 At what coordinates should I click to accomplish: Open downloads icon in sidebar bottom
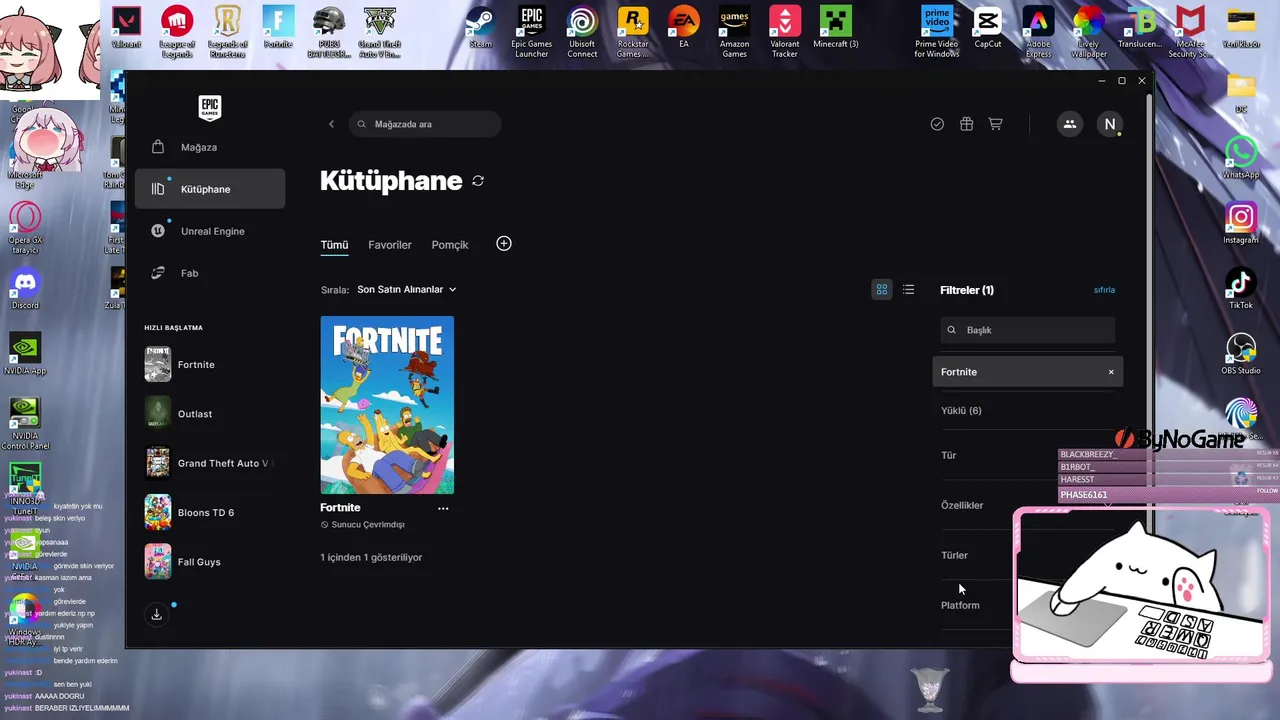(x=157, y=614)
